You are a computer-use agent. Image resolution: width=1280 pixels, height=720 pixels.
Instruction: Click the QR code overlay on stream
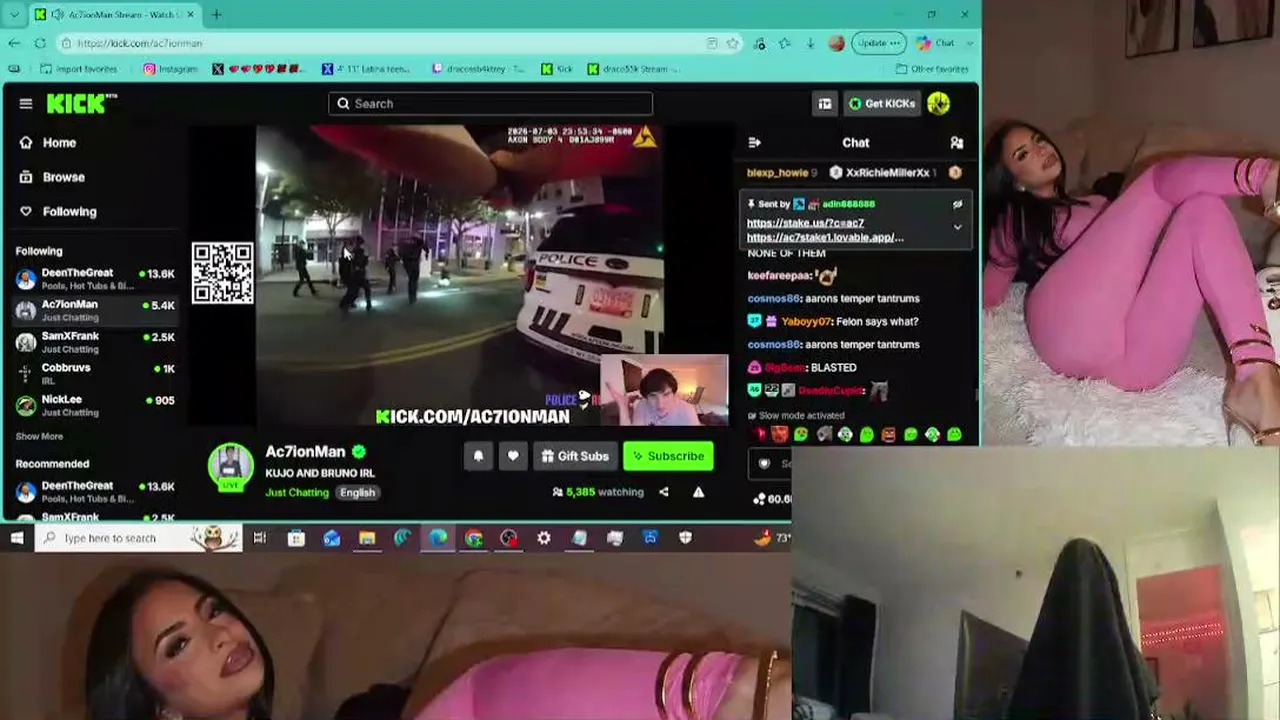tap(222, 273)
